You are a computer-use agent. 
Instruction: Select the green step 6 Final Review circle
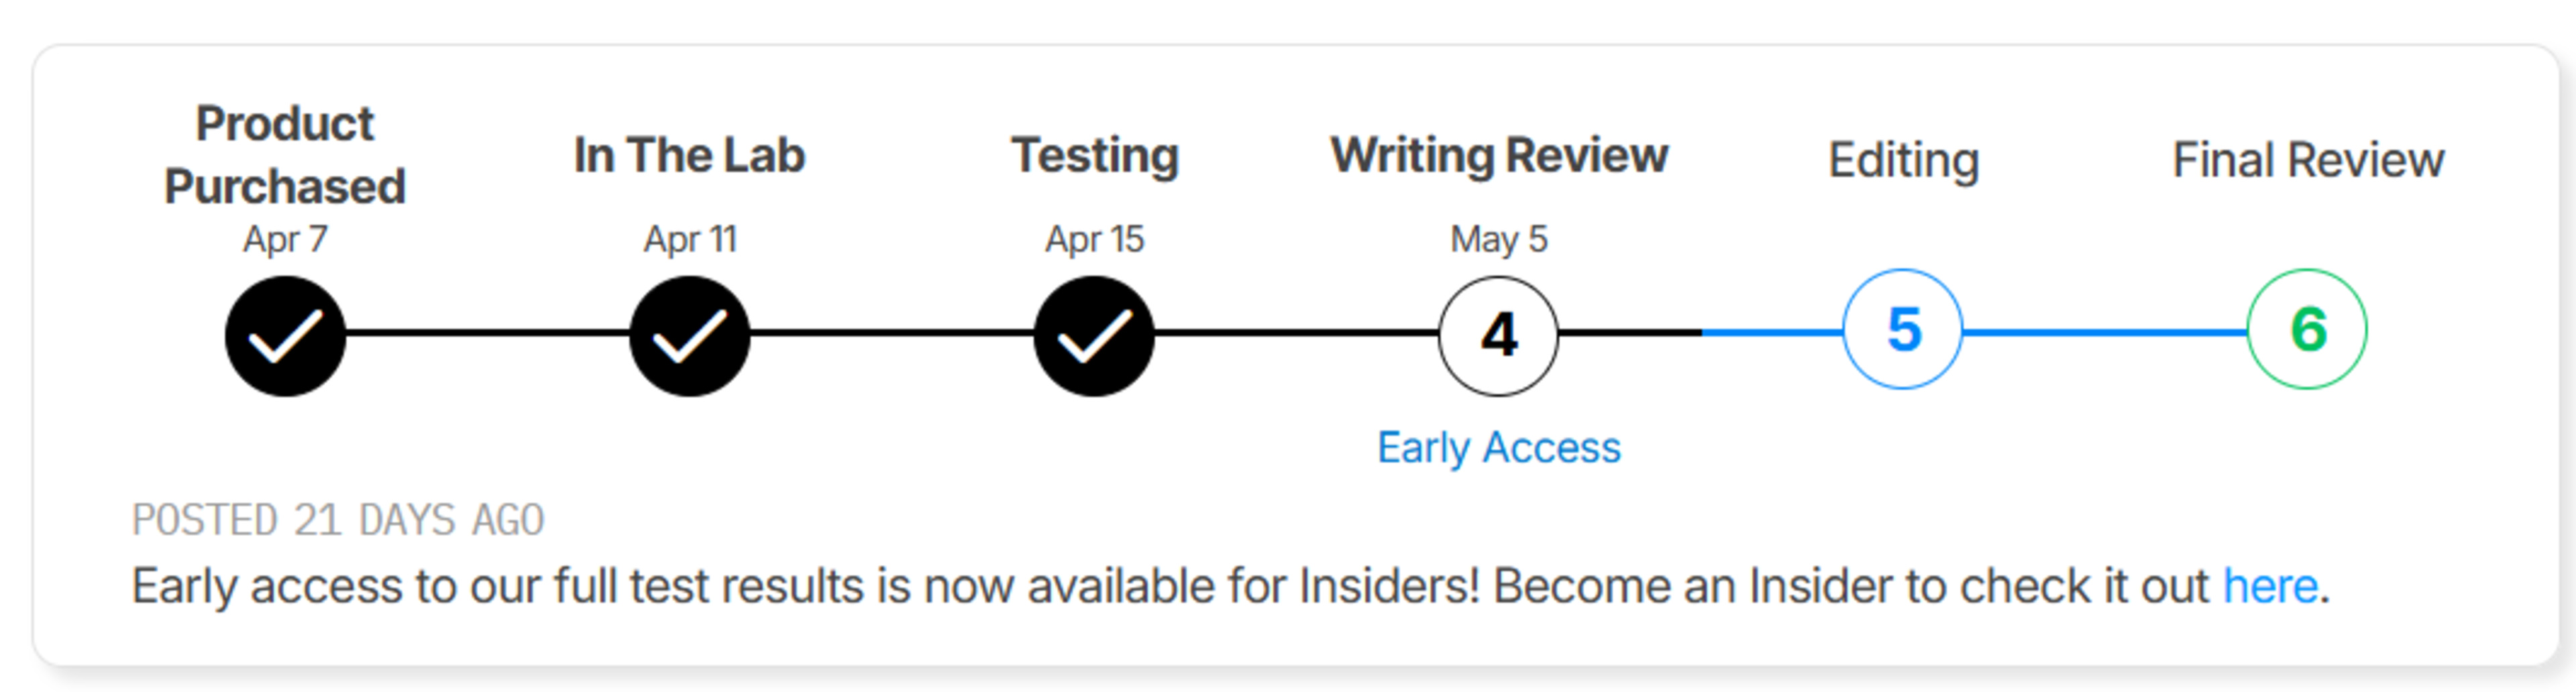[2307, 329]
